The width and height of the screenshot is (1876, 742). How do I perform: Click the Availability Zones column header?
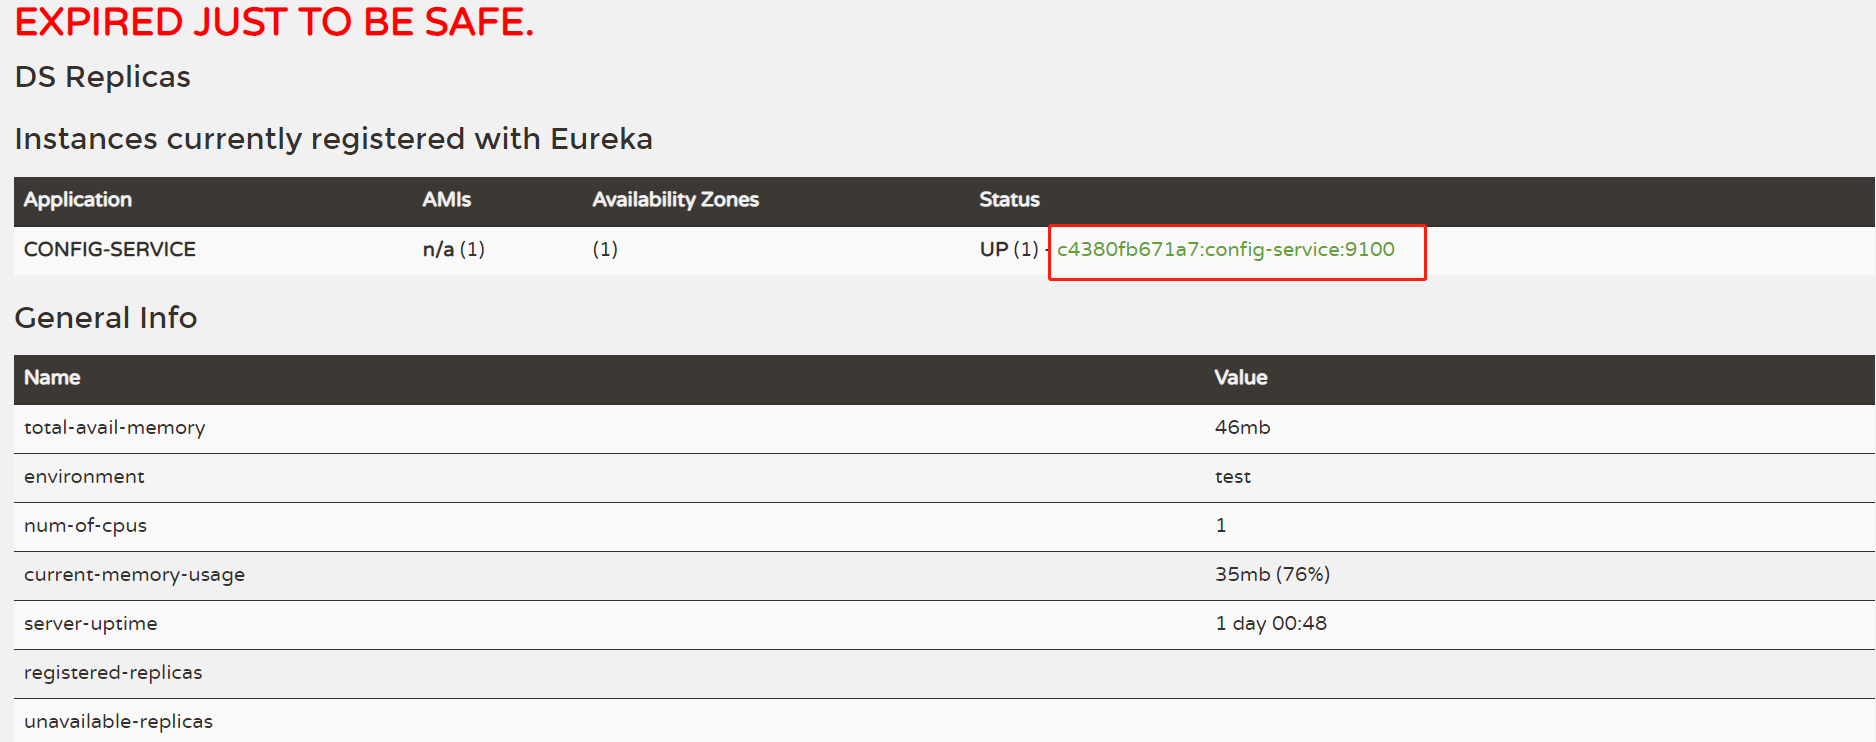click(x=675, y=200)
